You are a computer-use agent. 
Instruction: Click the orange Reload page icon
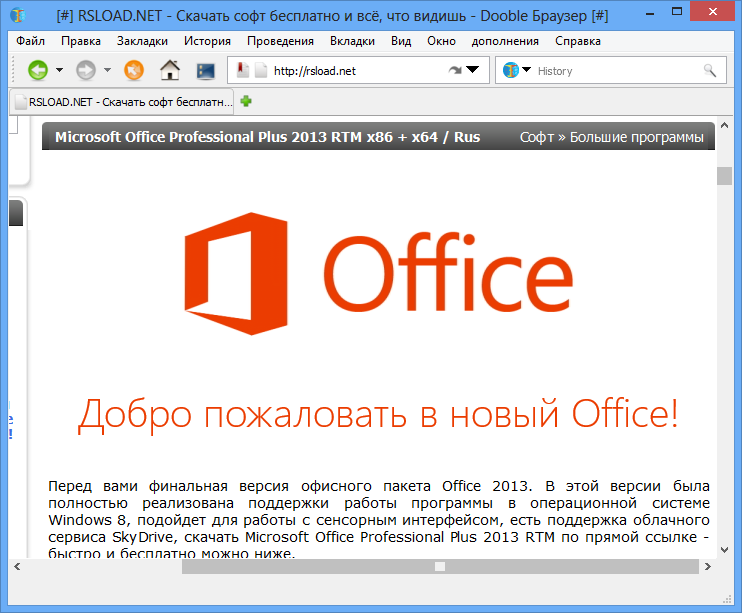pyautogui.click(x=134, y=71)
